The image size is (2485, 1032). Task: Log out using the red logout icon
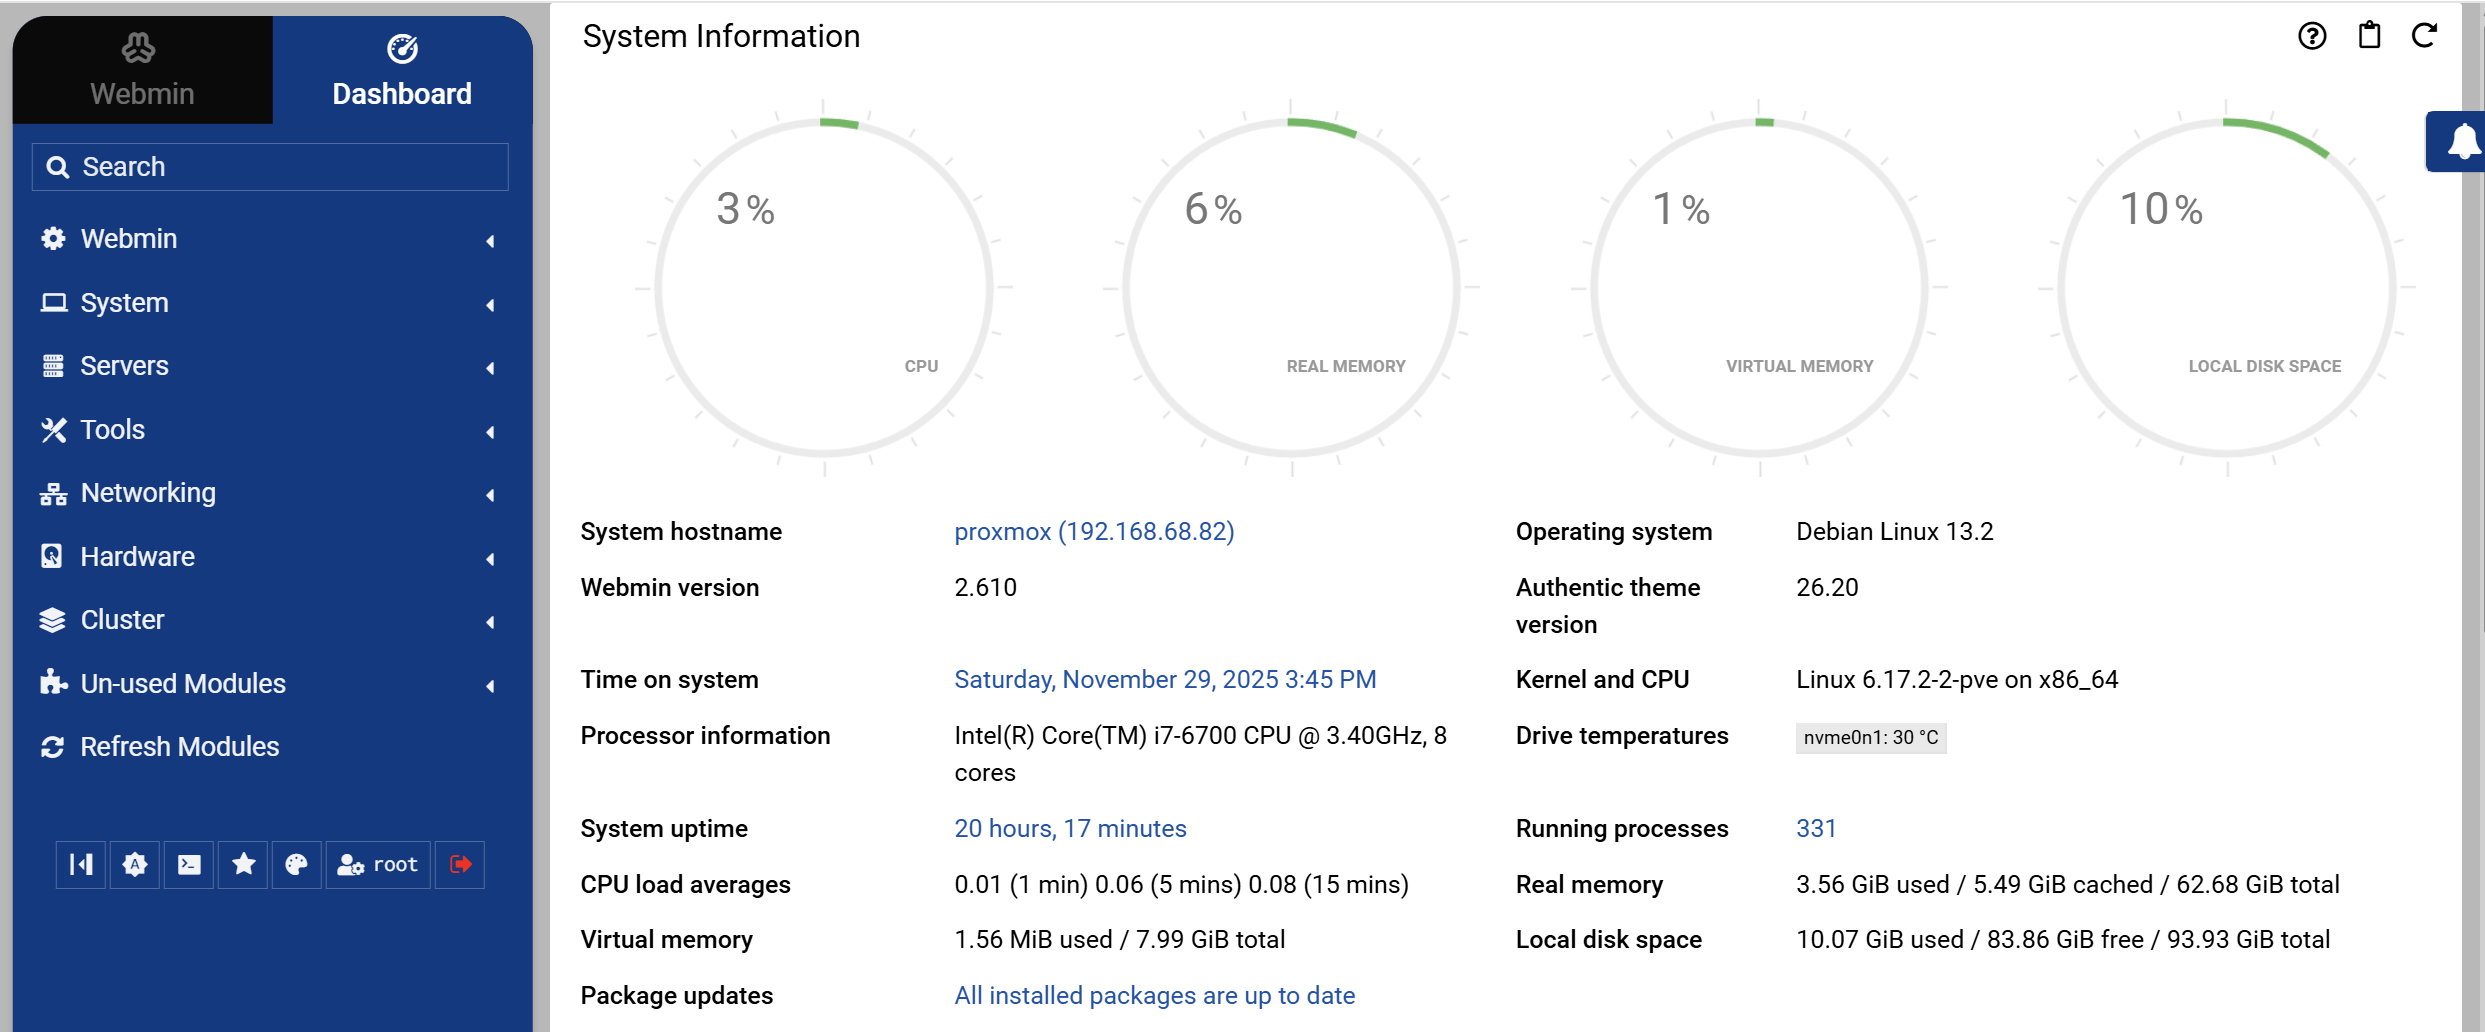tap(459, 864)
